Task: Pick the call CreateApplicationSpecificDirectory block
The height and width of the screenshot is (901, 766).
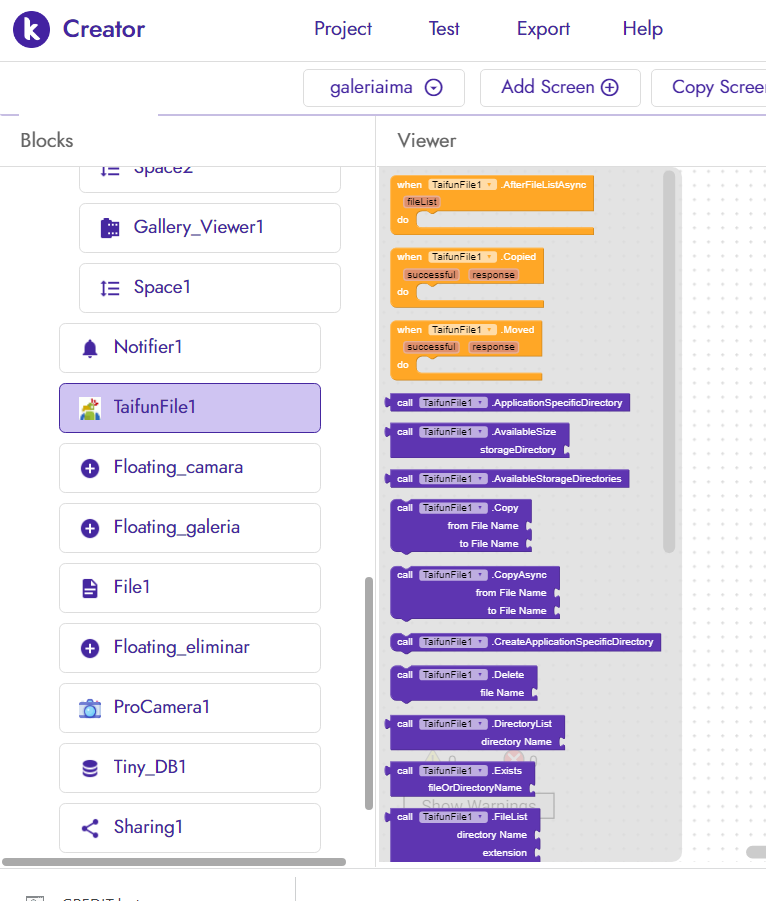Action: [x=525, y=642]
